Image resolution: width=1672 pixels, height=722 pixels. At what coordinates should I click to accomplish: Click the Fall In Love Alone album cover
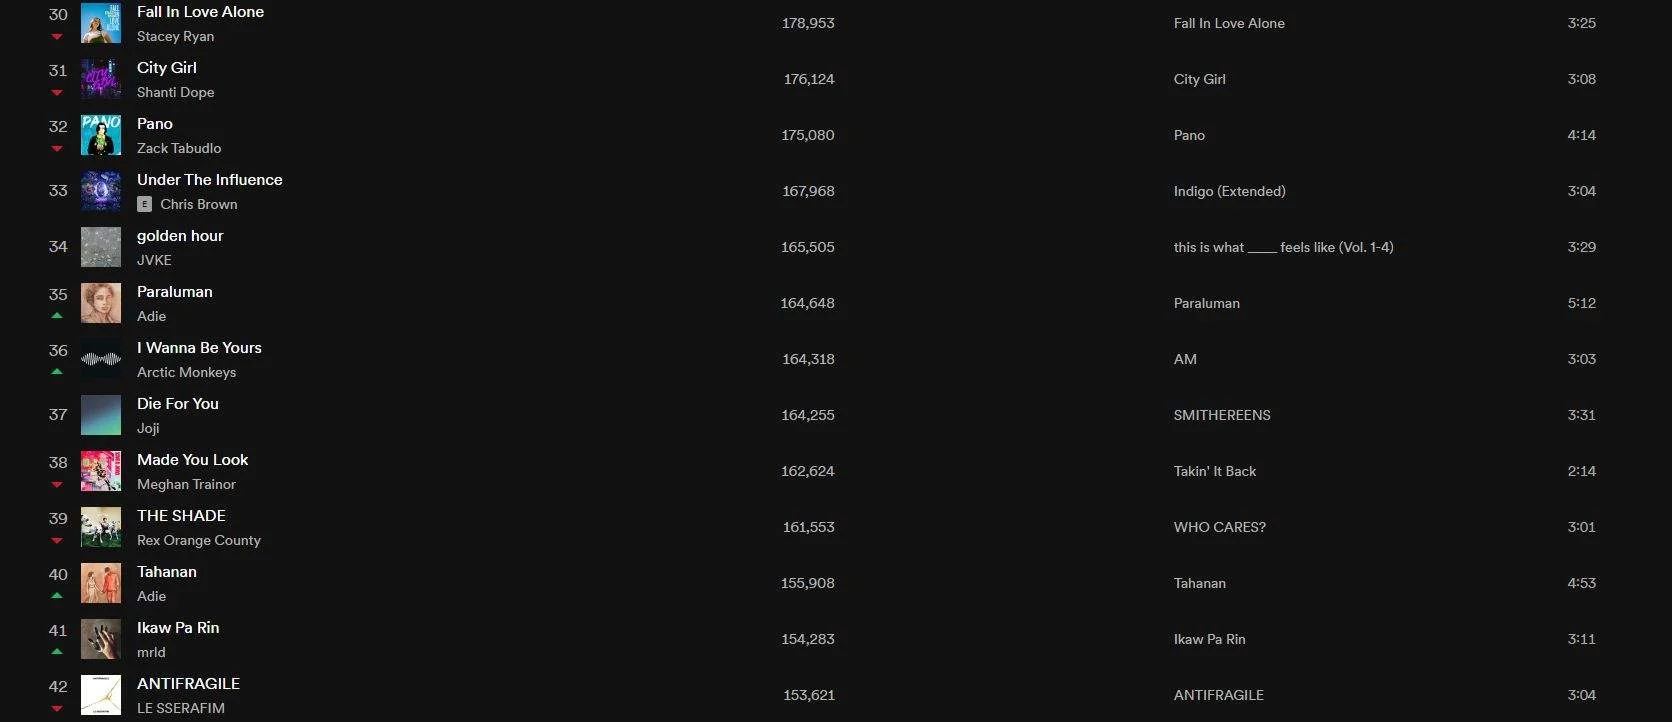[101, 23]
